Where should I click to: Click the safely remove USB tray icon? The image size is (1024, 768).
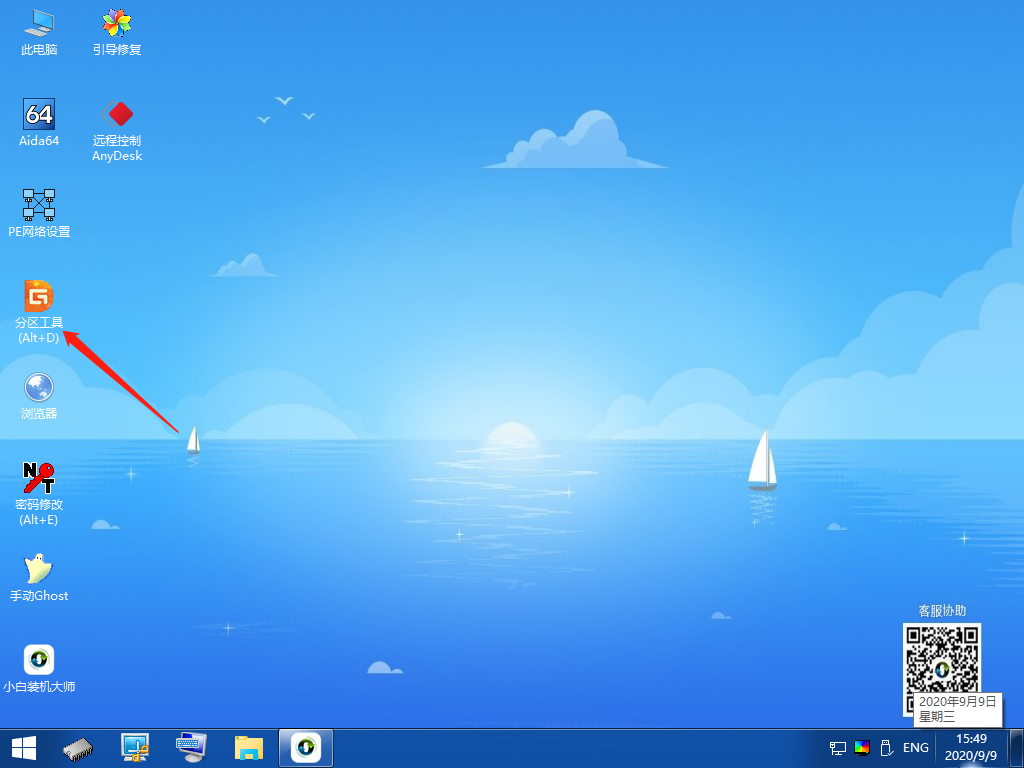point(886,747)
